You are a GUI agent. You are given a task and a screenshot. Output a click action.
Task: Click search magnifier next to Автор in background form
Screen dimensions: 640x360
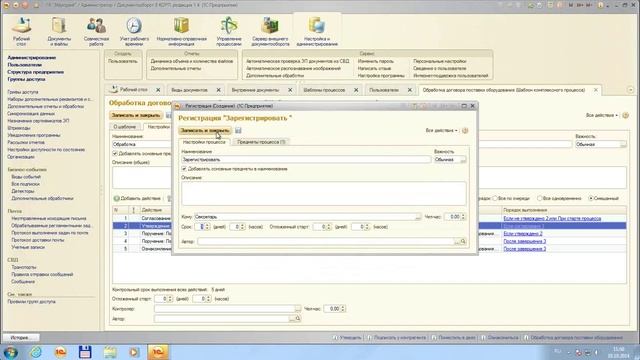298,319
